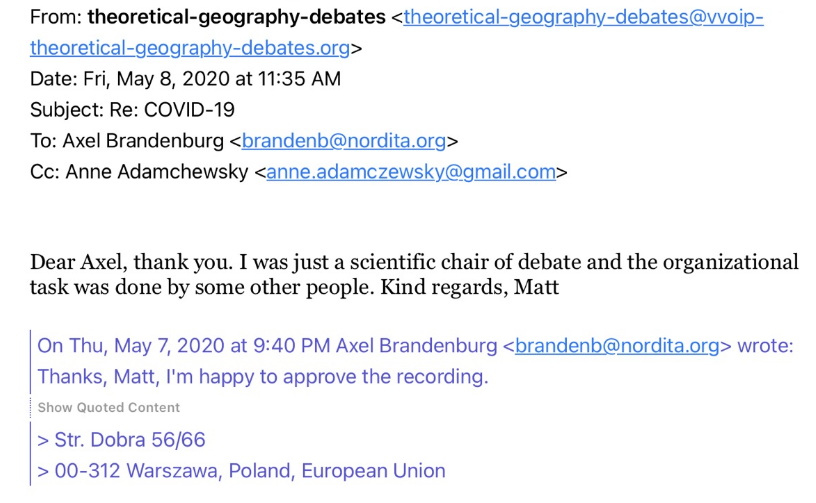Click brandenb@nordita.org link in quoted reply header
The height and width of the screenshot is (503, 816).
(x=617, y=346)
